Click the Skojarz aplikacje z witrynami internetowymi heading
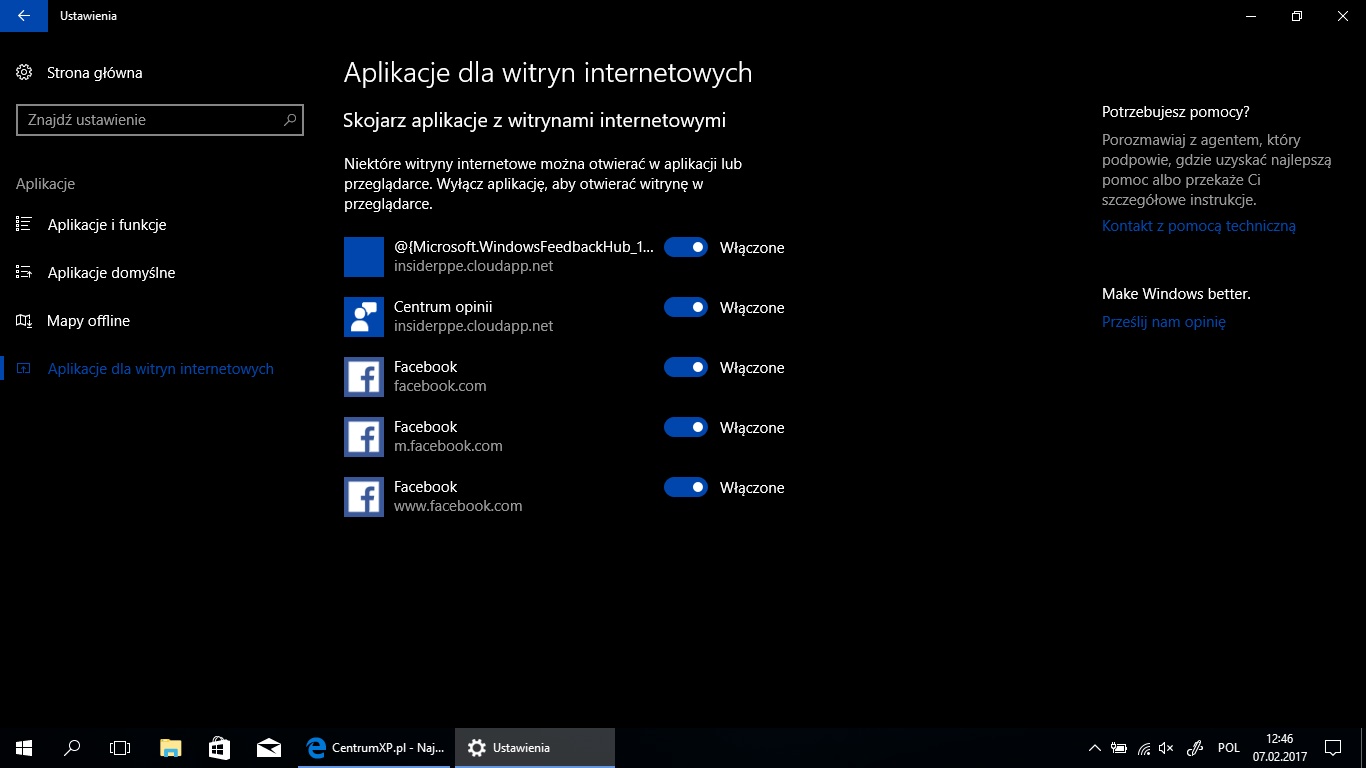The width and height of the screenshot is (1366, 768). tap(534, 121)
